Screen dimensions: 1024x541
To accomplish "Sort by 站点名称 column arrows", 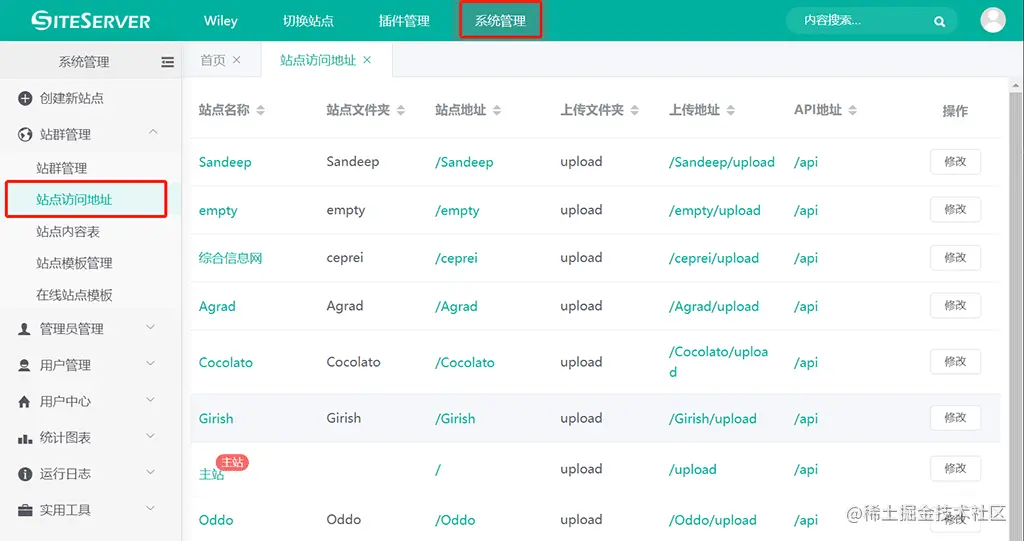I will [x=261, y=110].
